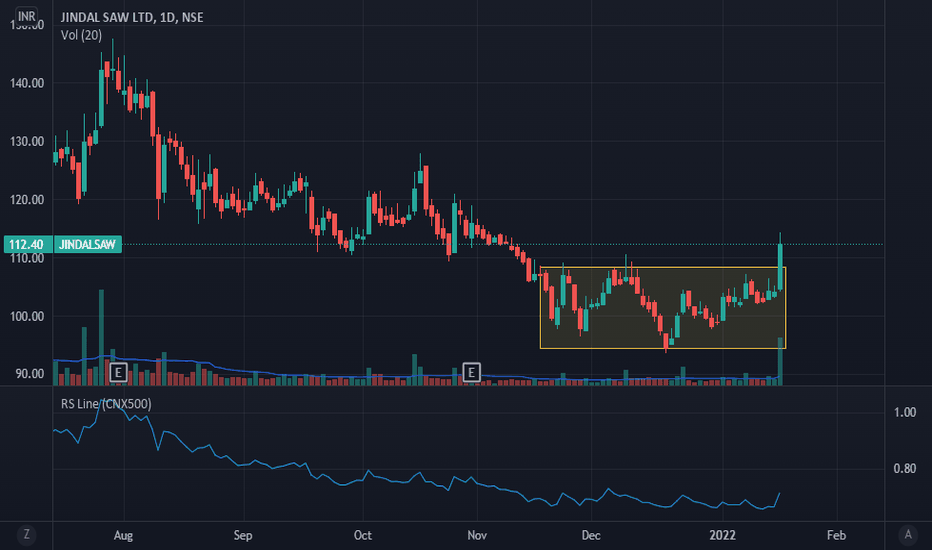Open the JINDAL SAW LTD symbol title
Viewport: 932px width, 550px height.
pos(132,17)
